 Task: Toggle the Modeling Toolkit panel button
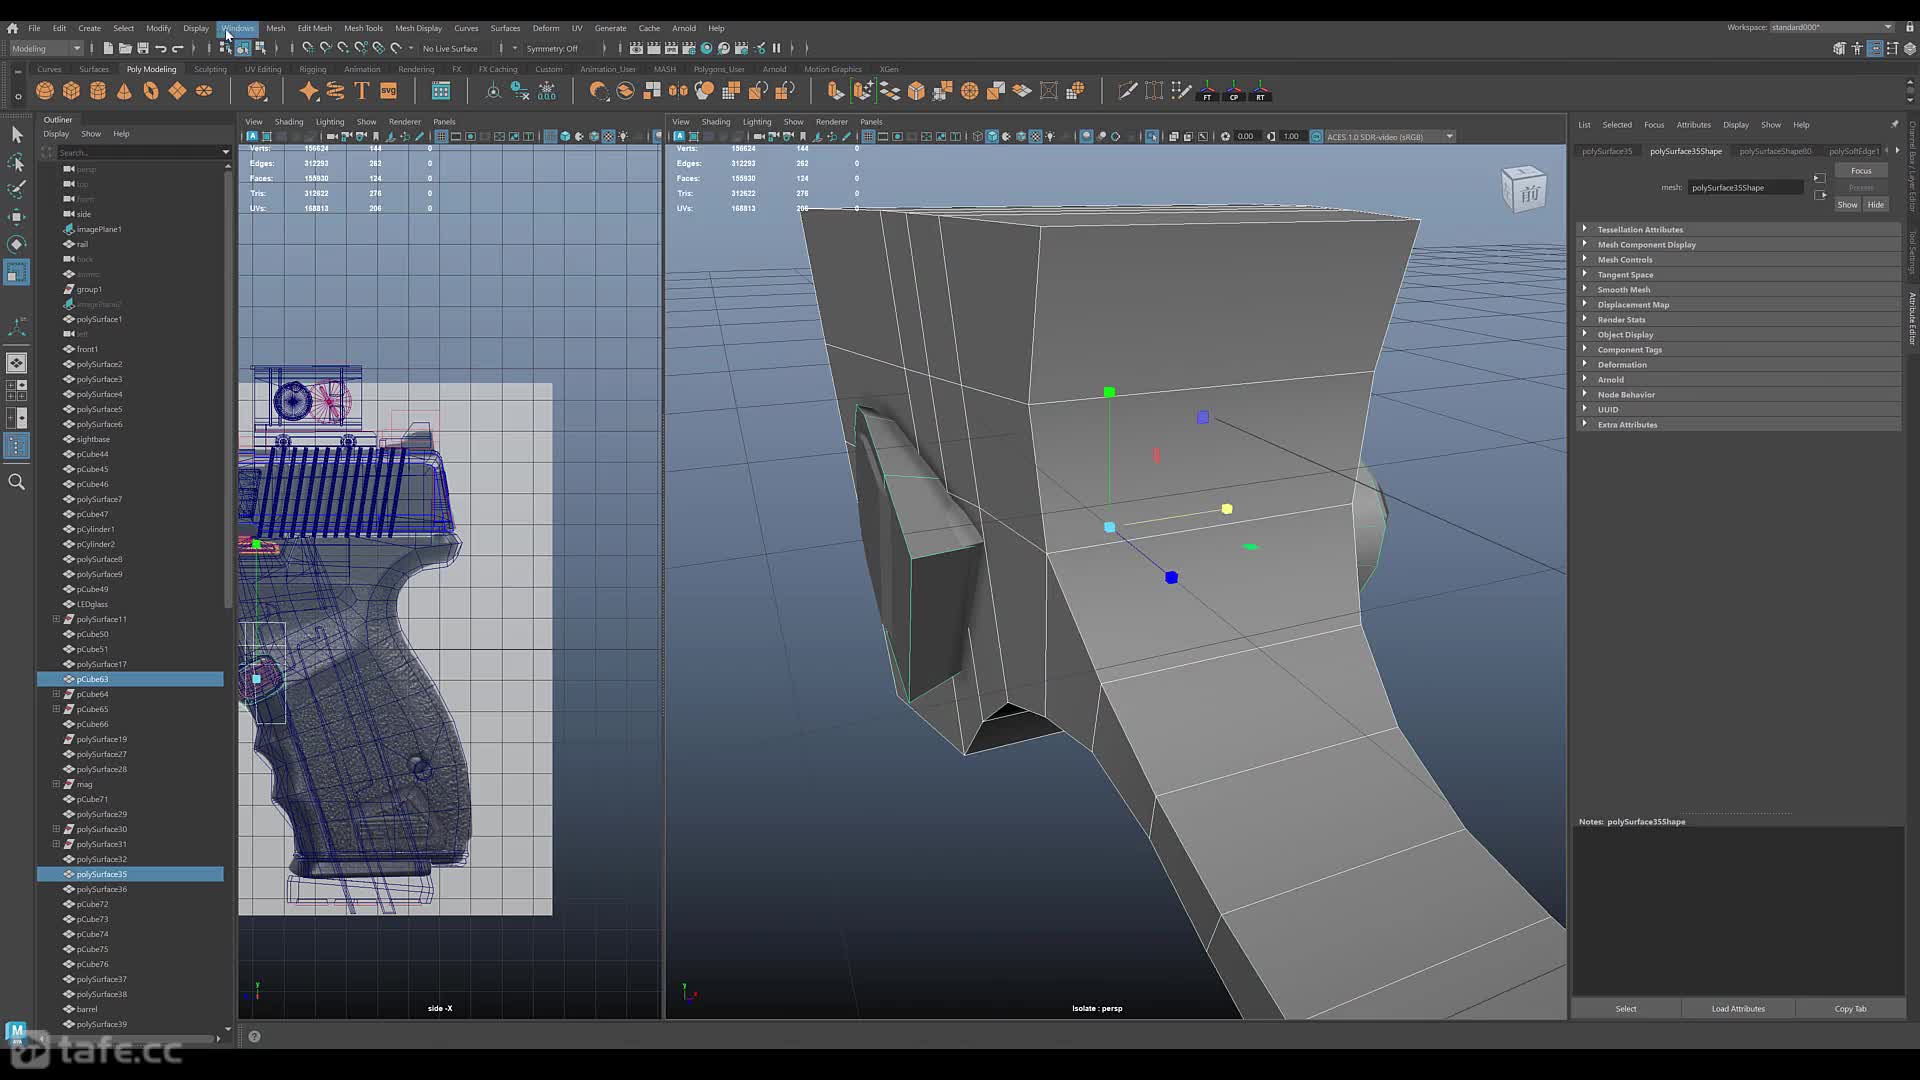[x=1839, y=48]
